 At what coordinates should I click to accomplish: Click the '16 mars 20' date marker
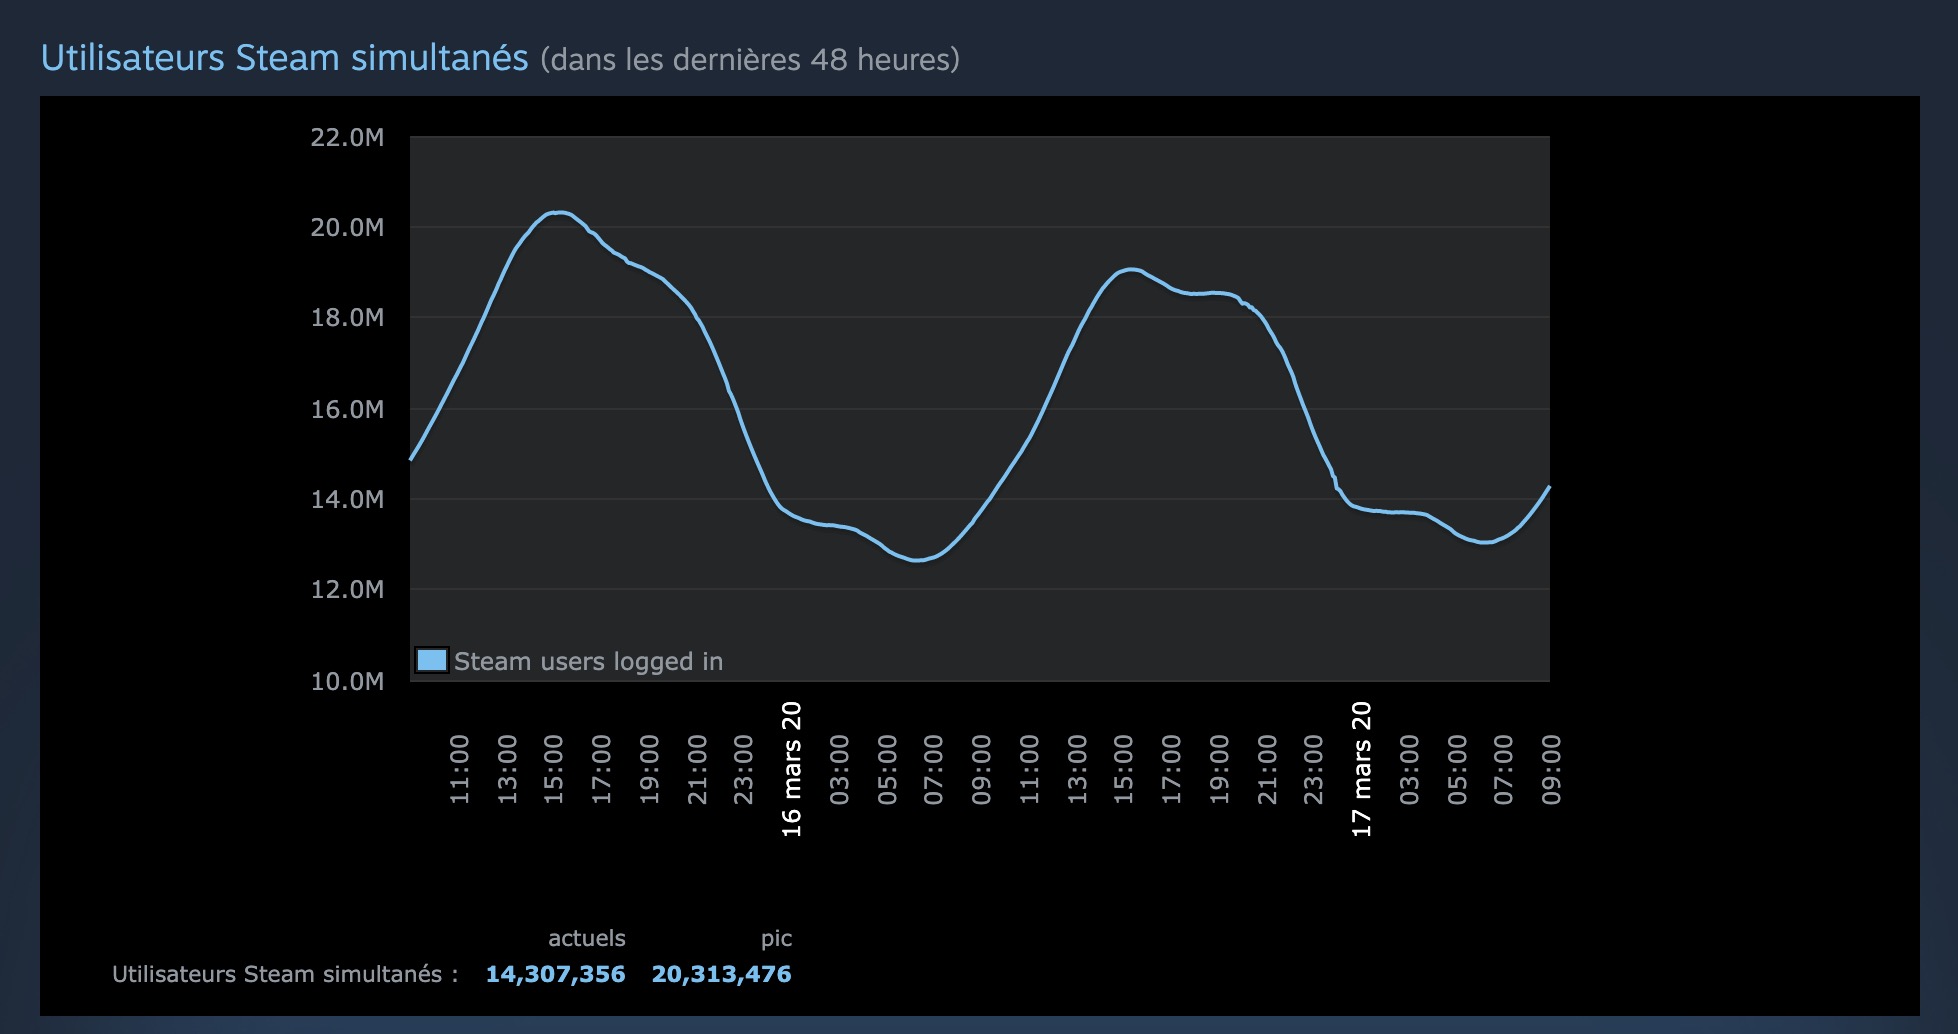[x=791, y=768]
